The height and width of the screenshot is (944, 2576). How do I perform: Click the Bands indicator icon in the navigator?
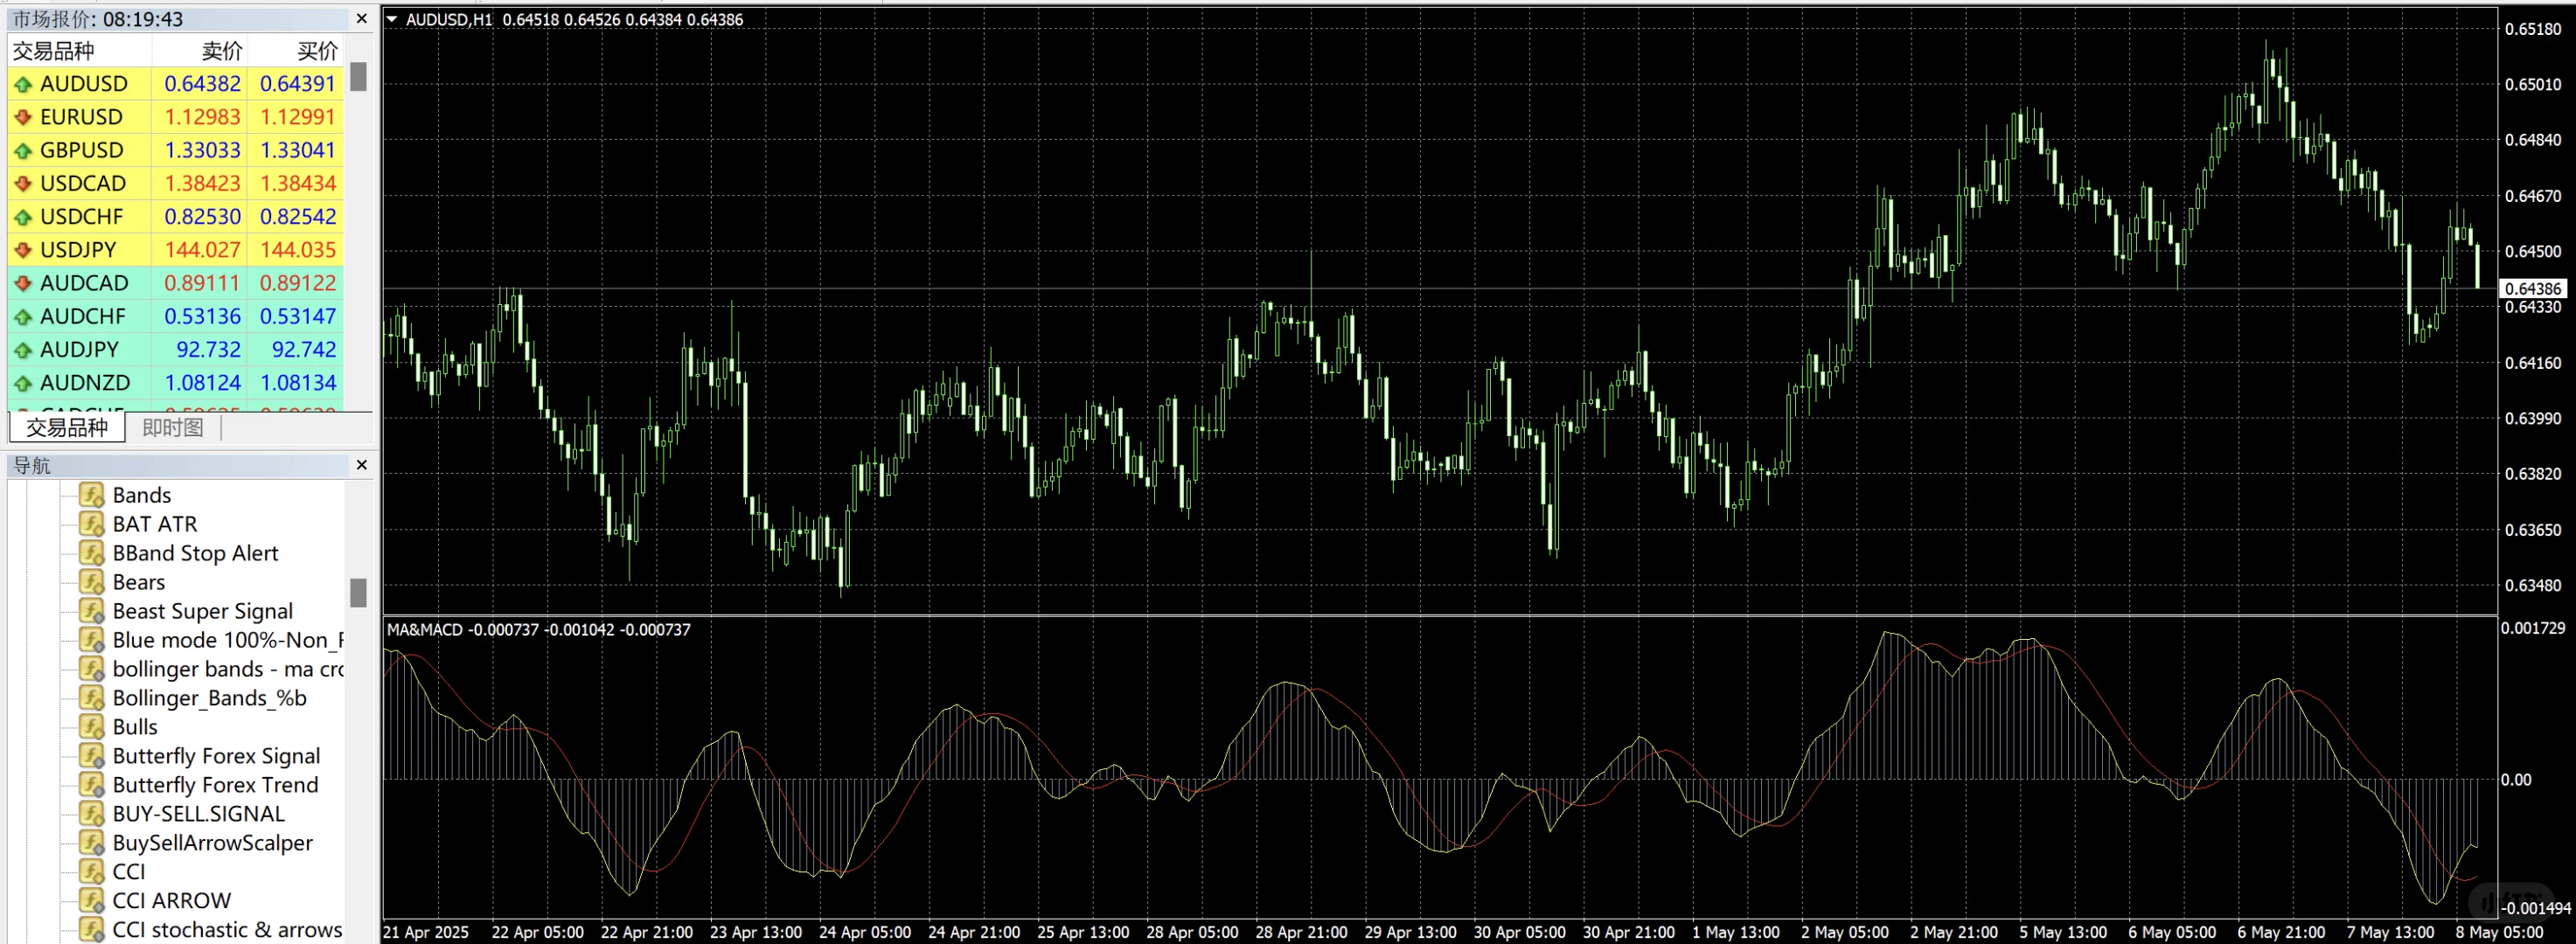tap(92, 495)
